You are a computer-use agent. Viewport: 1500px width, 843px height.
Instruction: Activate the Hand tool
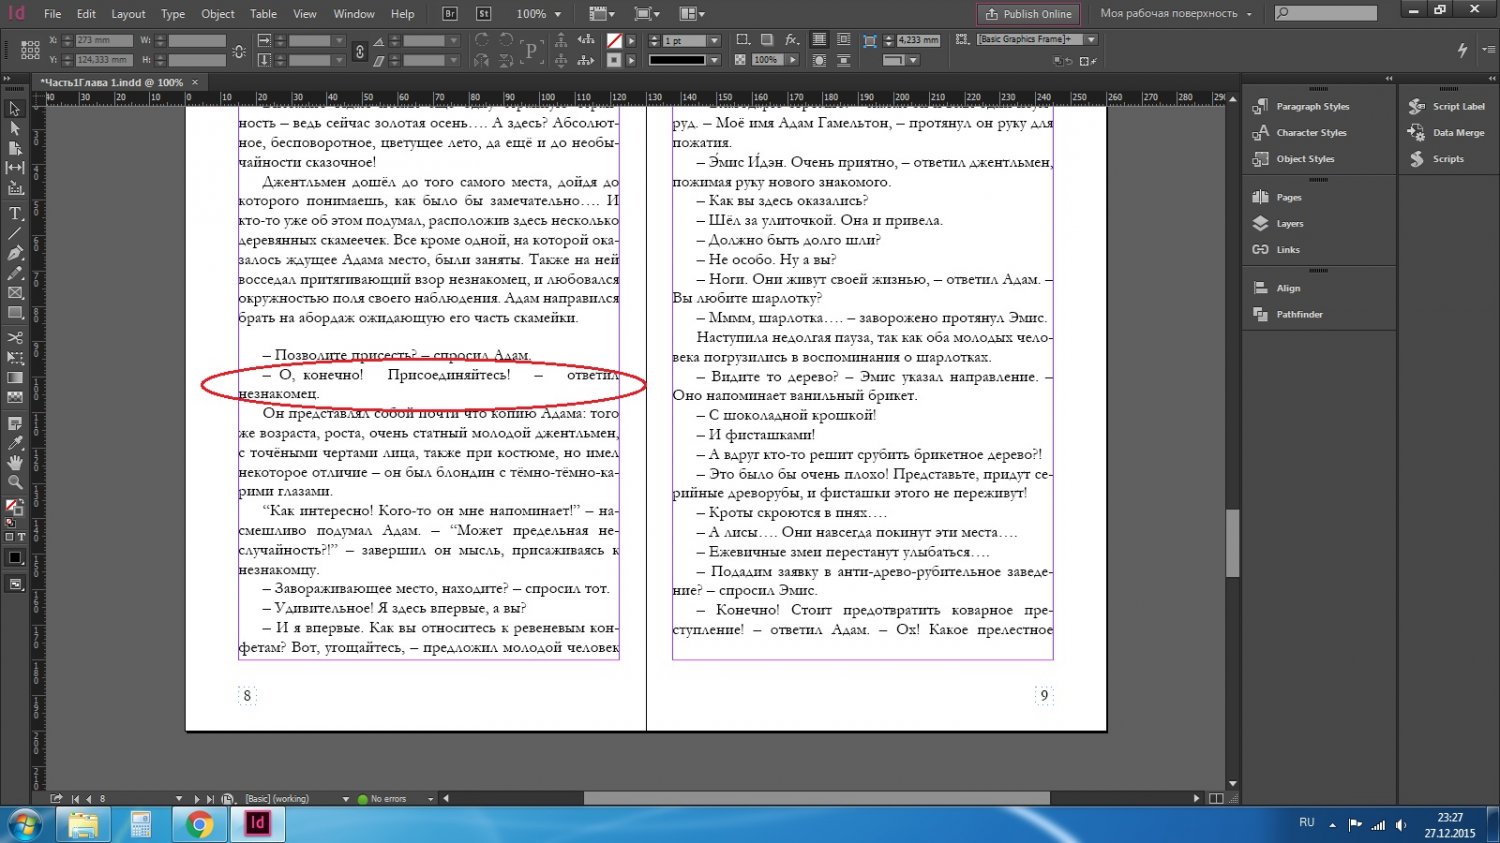point(15,463)
